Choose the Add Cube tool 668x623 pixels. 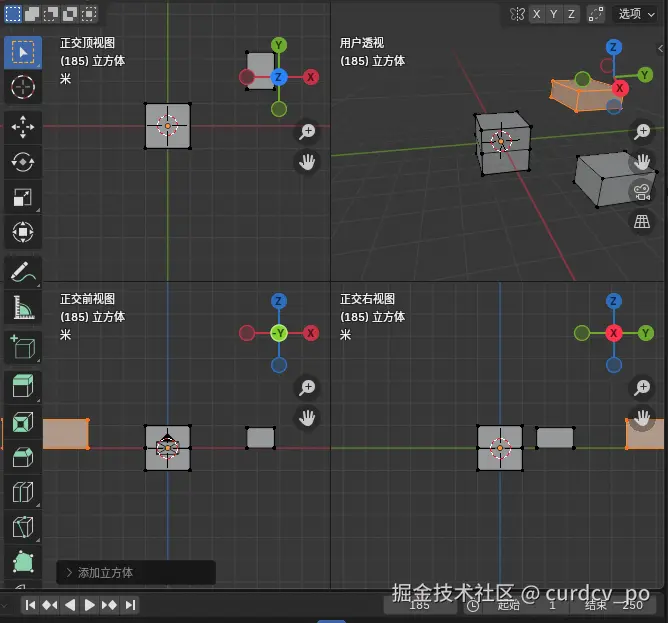23,347
